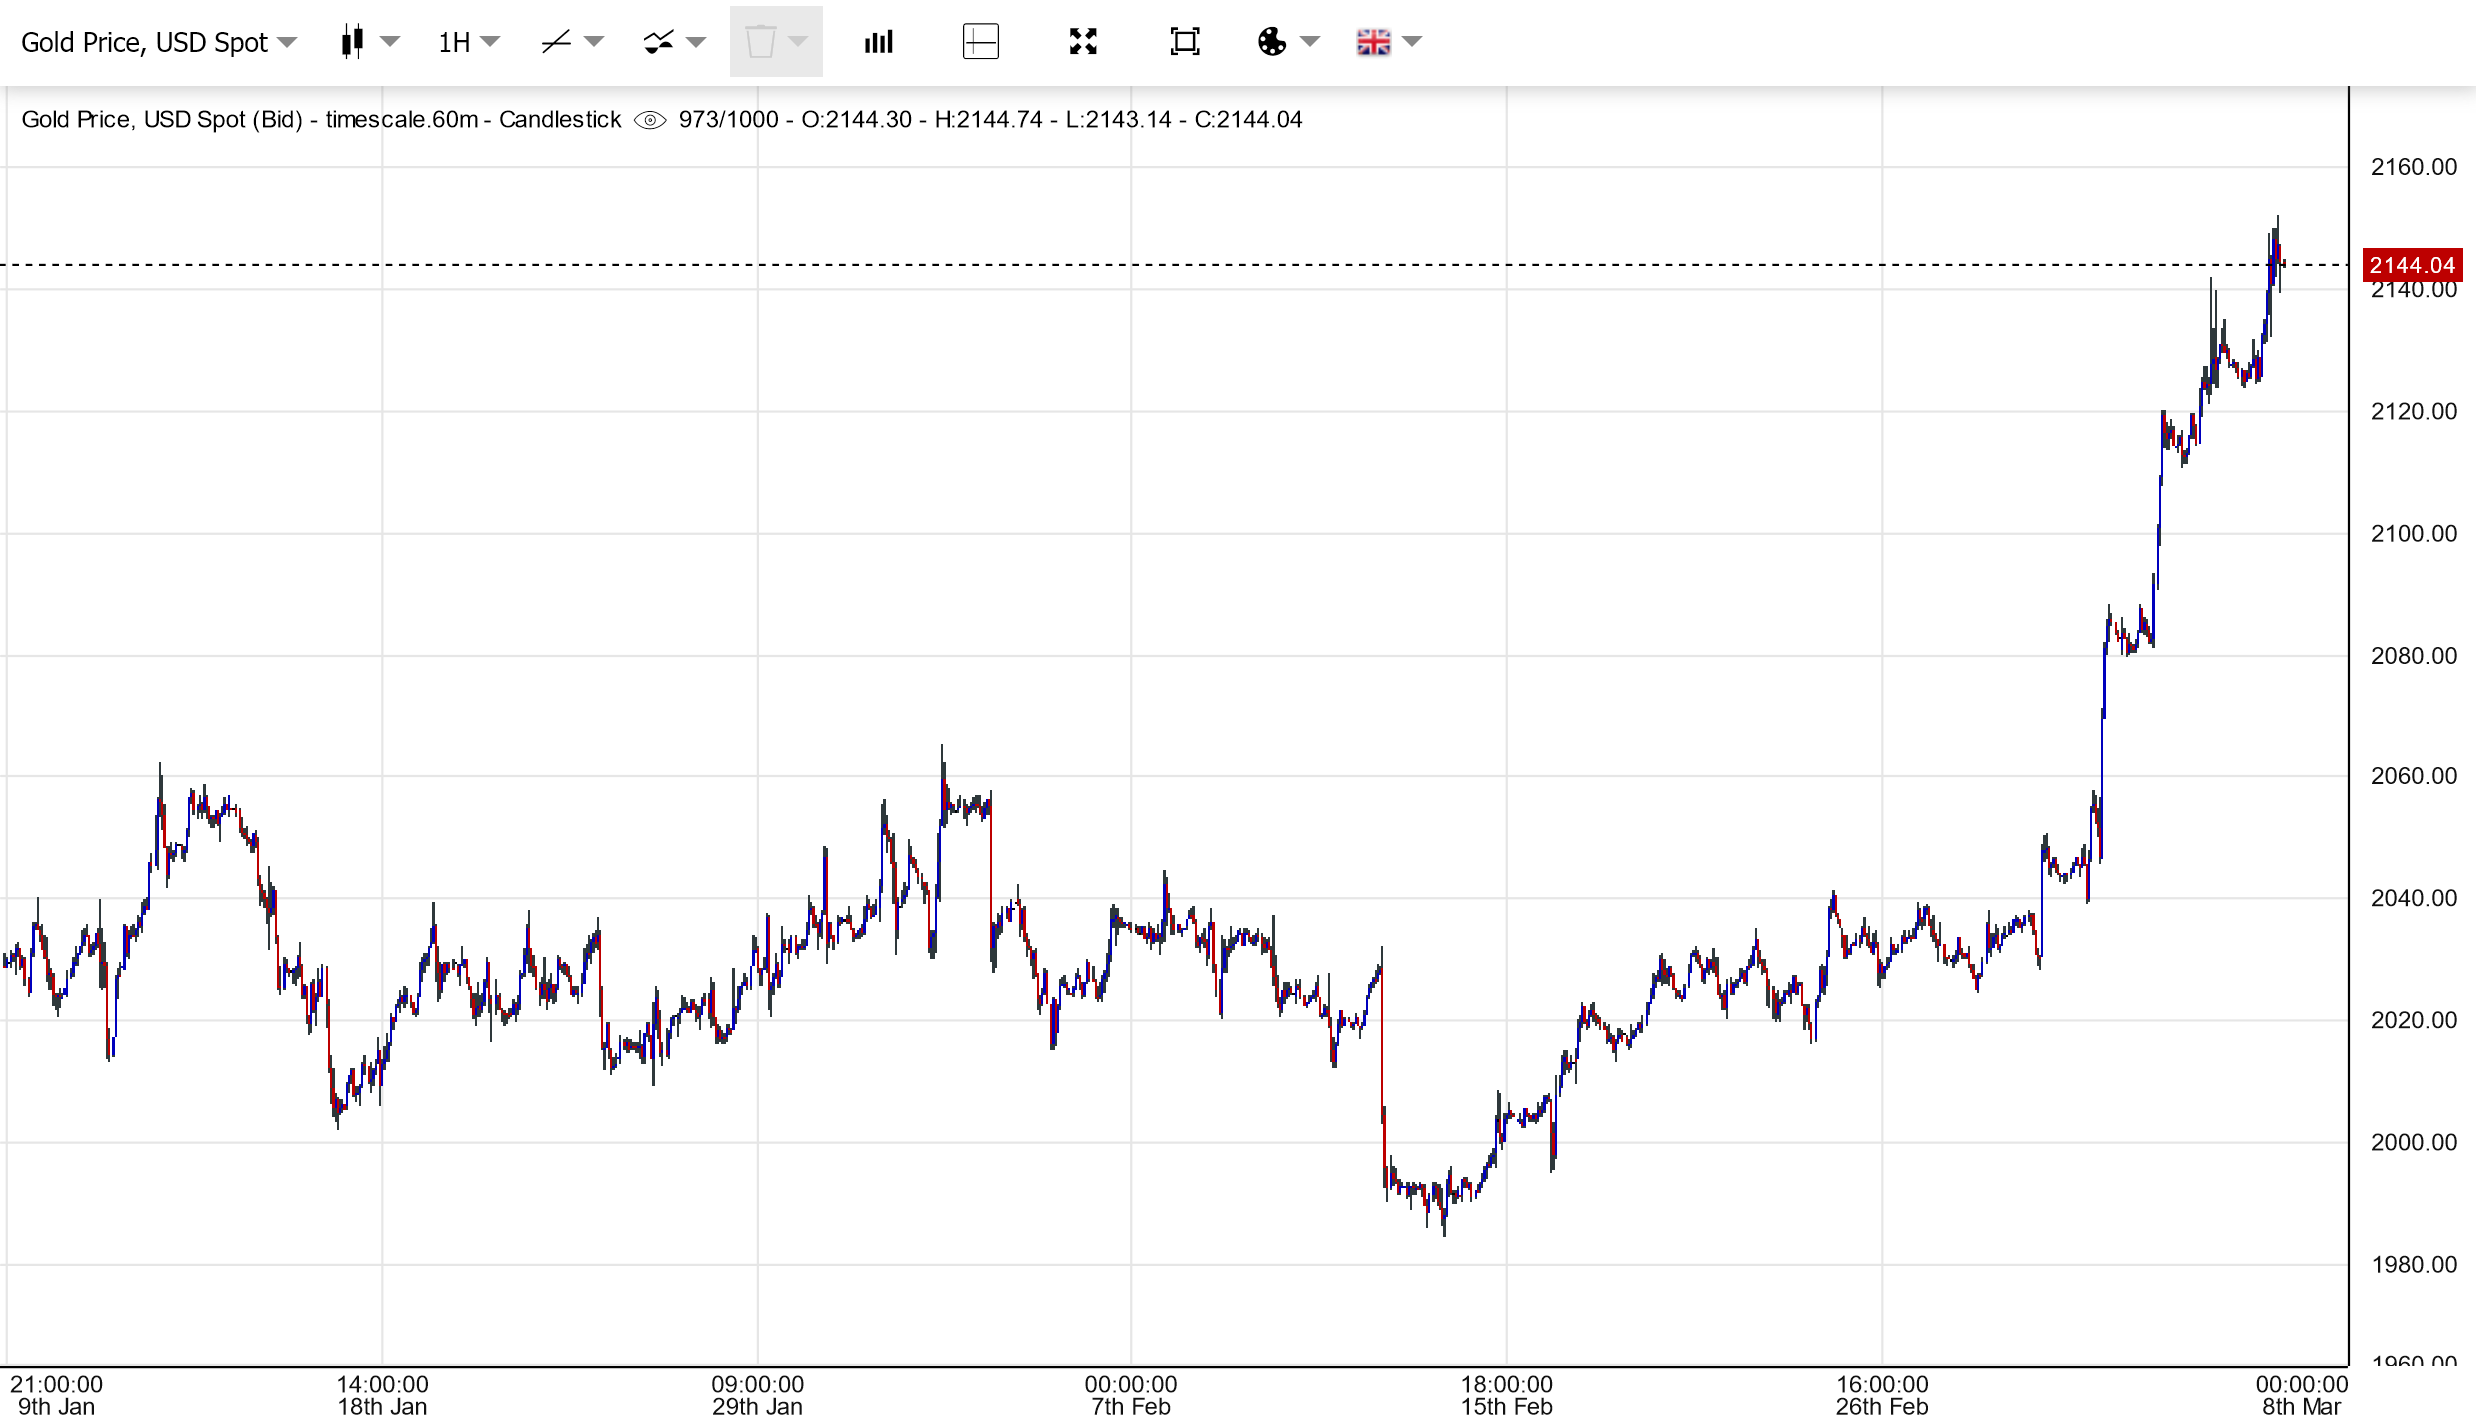The height and width of the screenshot is (1417, 2476).
Task: Select the trend line drawing tool
Action: 556,42
